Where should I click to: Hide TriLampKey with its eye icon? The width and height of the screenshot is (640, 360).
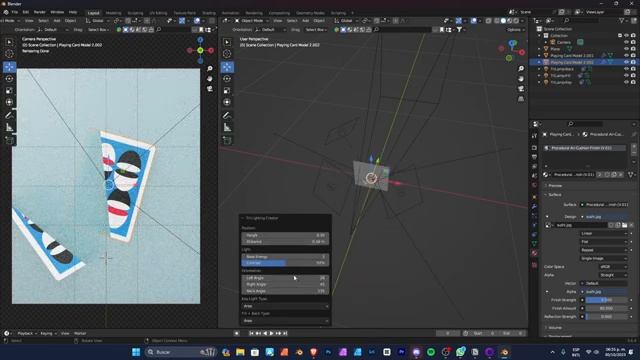(x=626, y=82)
